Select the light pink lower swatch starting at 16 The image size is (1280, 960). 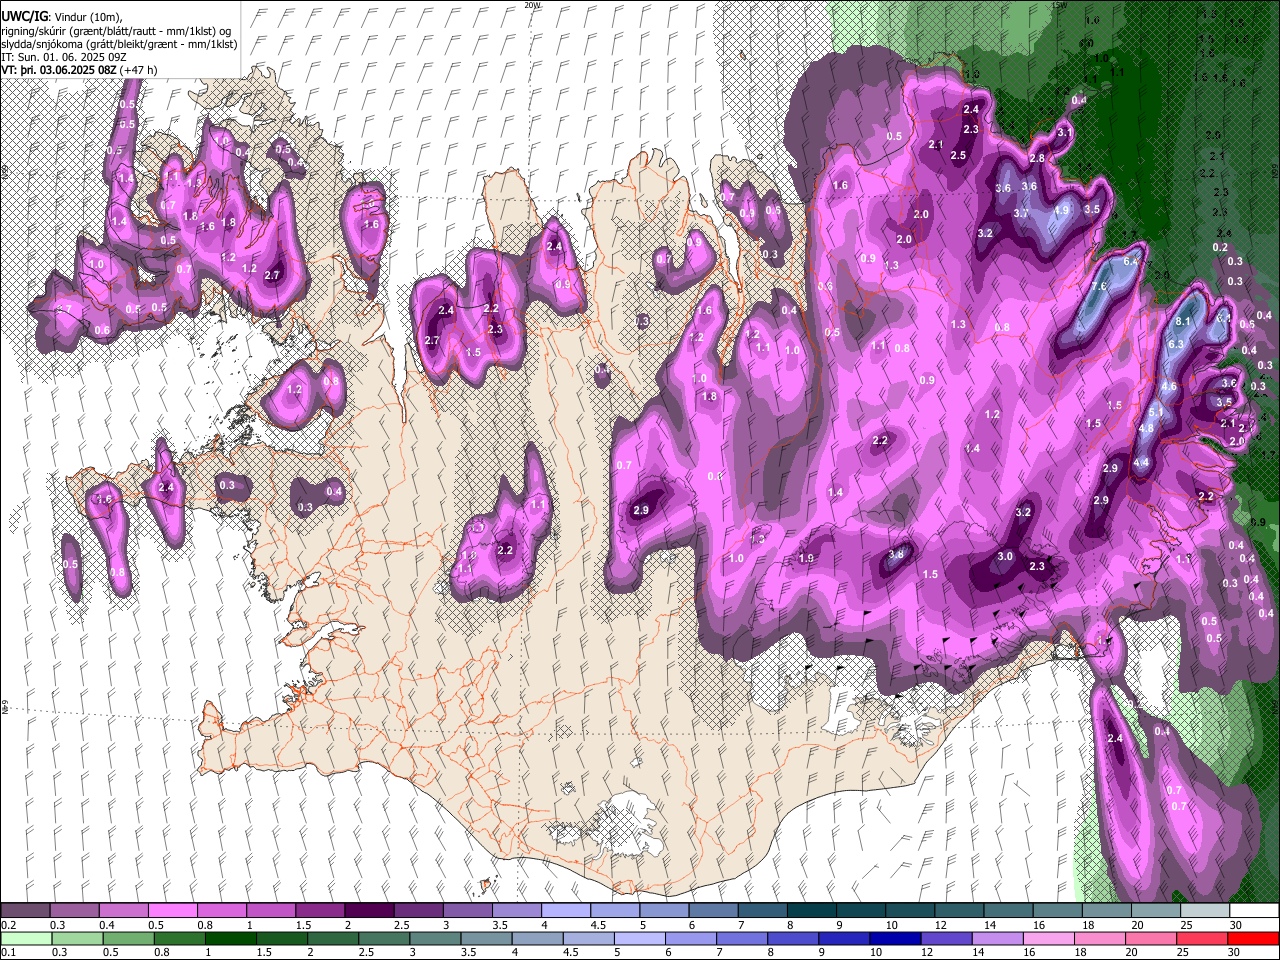[x=1049, y=938]
